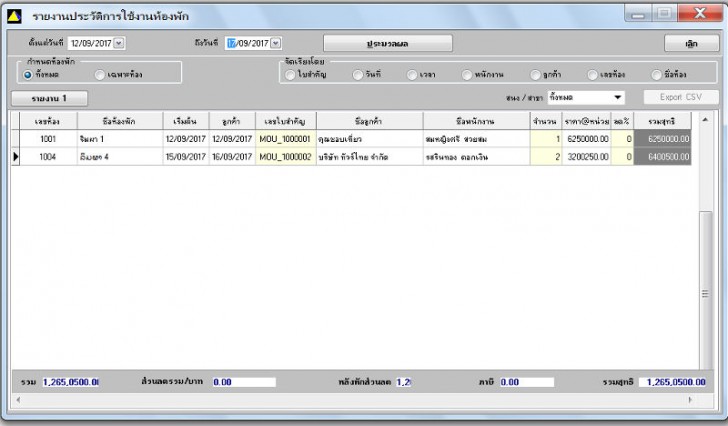The height and width of the screenshot is (426, 728).
Task: Click net total cell 6400500.00
Action: pyautogui.click(x=662, y=157)
